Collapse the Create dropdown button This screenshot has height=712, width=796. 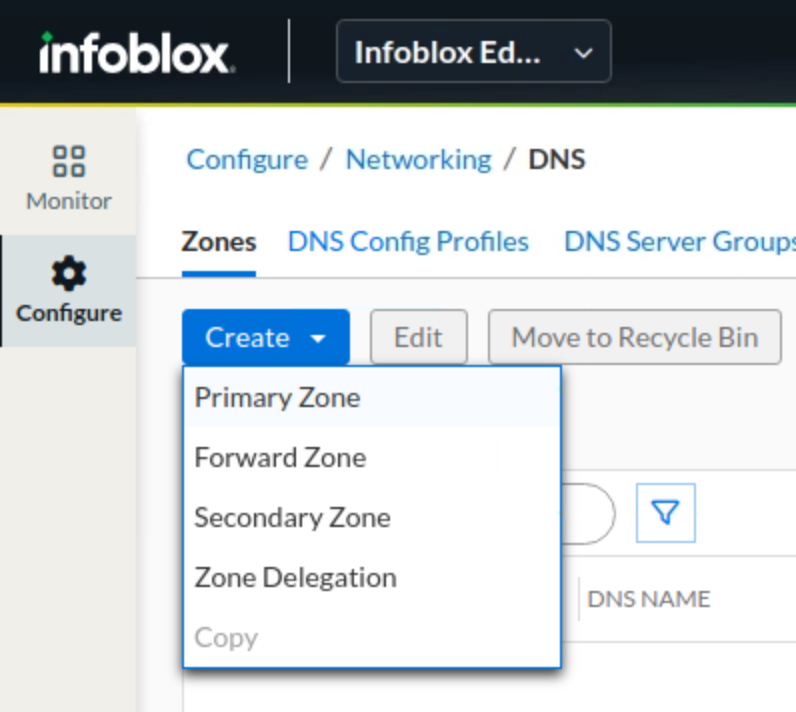click(x=265, y=338)
